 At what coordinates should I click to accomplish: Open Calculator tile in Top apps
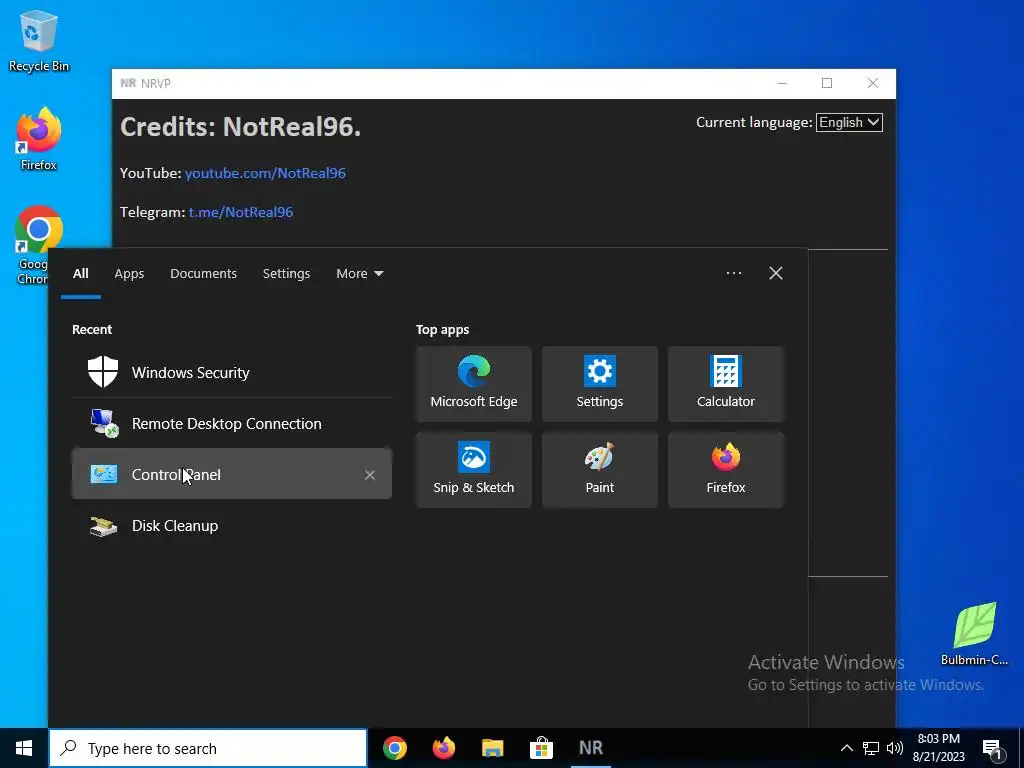(x=726, y=384)
